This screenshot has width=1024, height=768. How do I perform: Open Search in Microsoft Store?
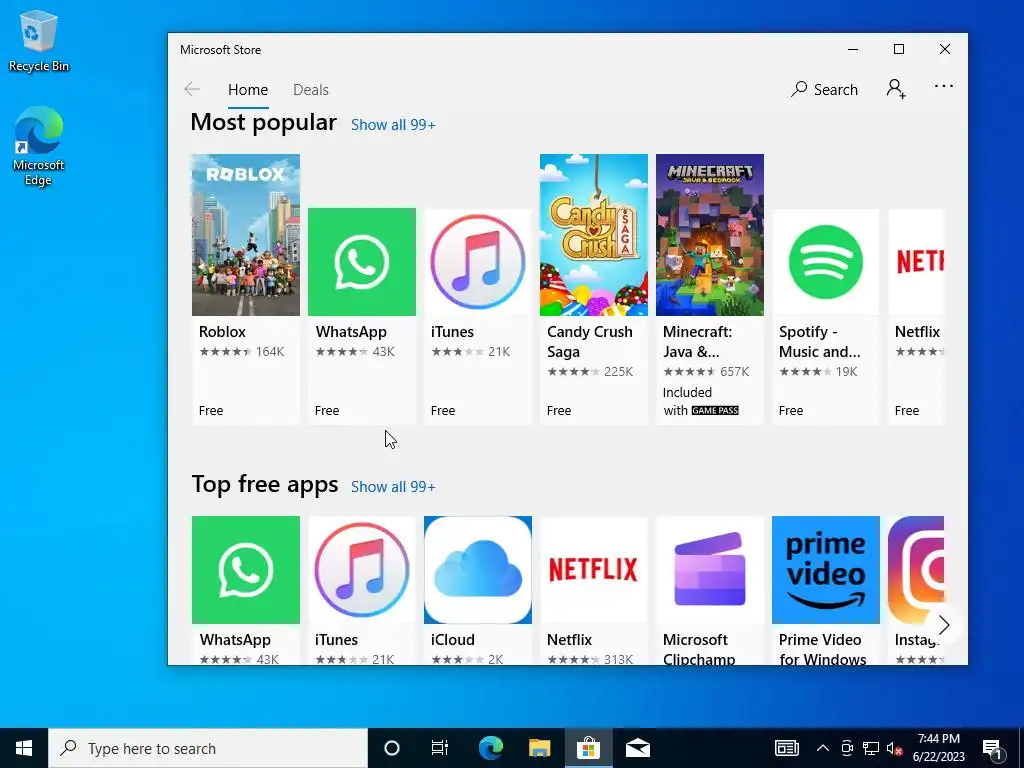click(x=824, y=89)
